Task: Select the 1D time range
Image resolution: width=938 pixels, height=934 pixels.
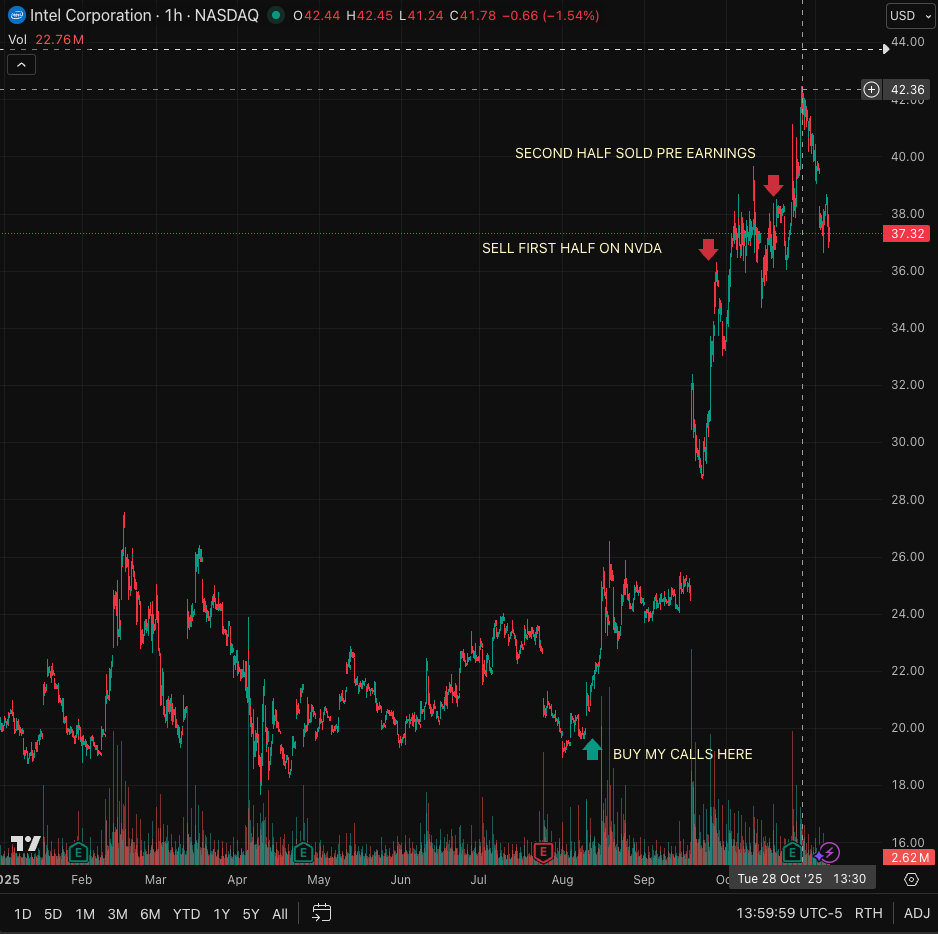Action: coord(23,914)
